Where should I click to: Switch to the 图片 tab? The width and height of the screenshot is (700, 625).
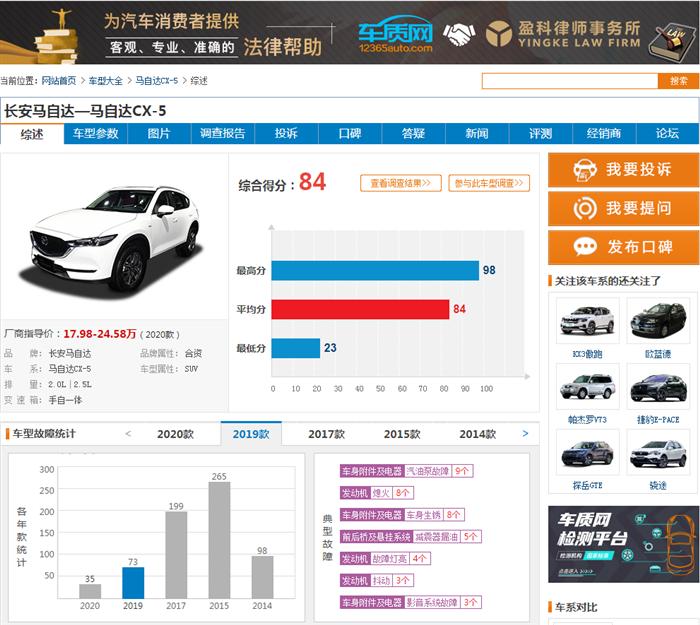coord(159,133)
